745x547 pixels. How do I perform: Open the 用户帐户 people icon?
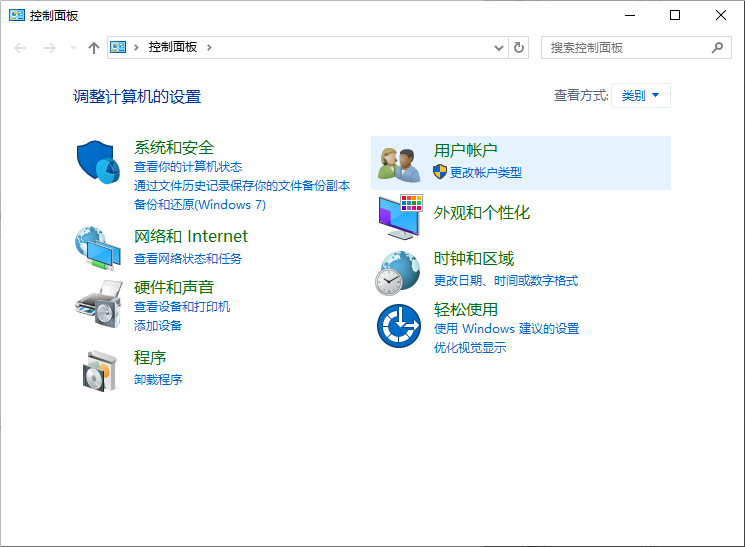tap(399, 164)
